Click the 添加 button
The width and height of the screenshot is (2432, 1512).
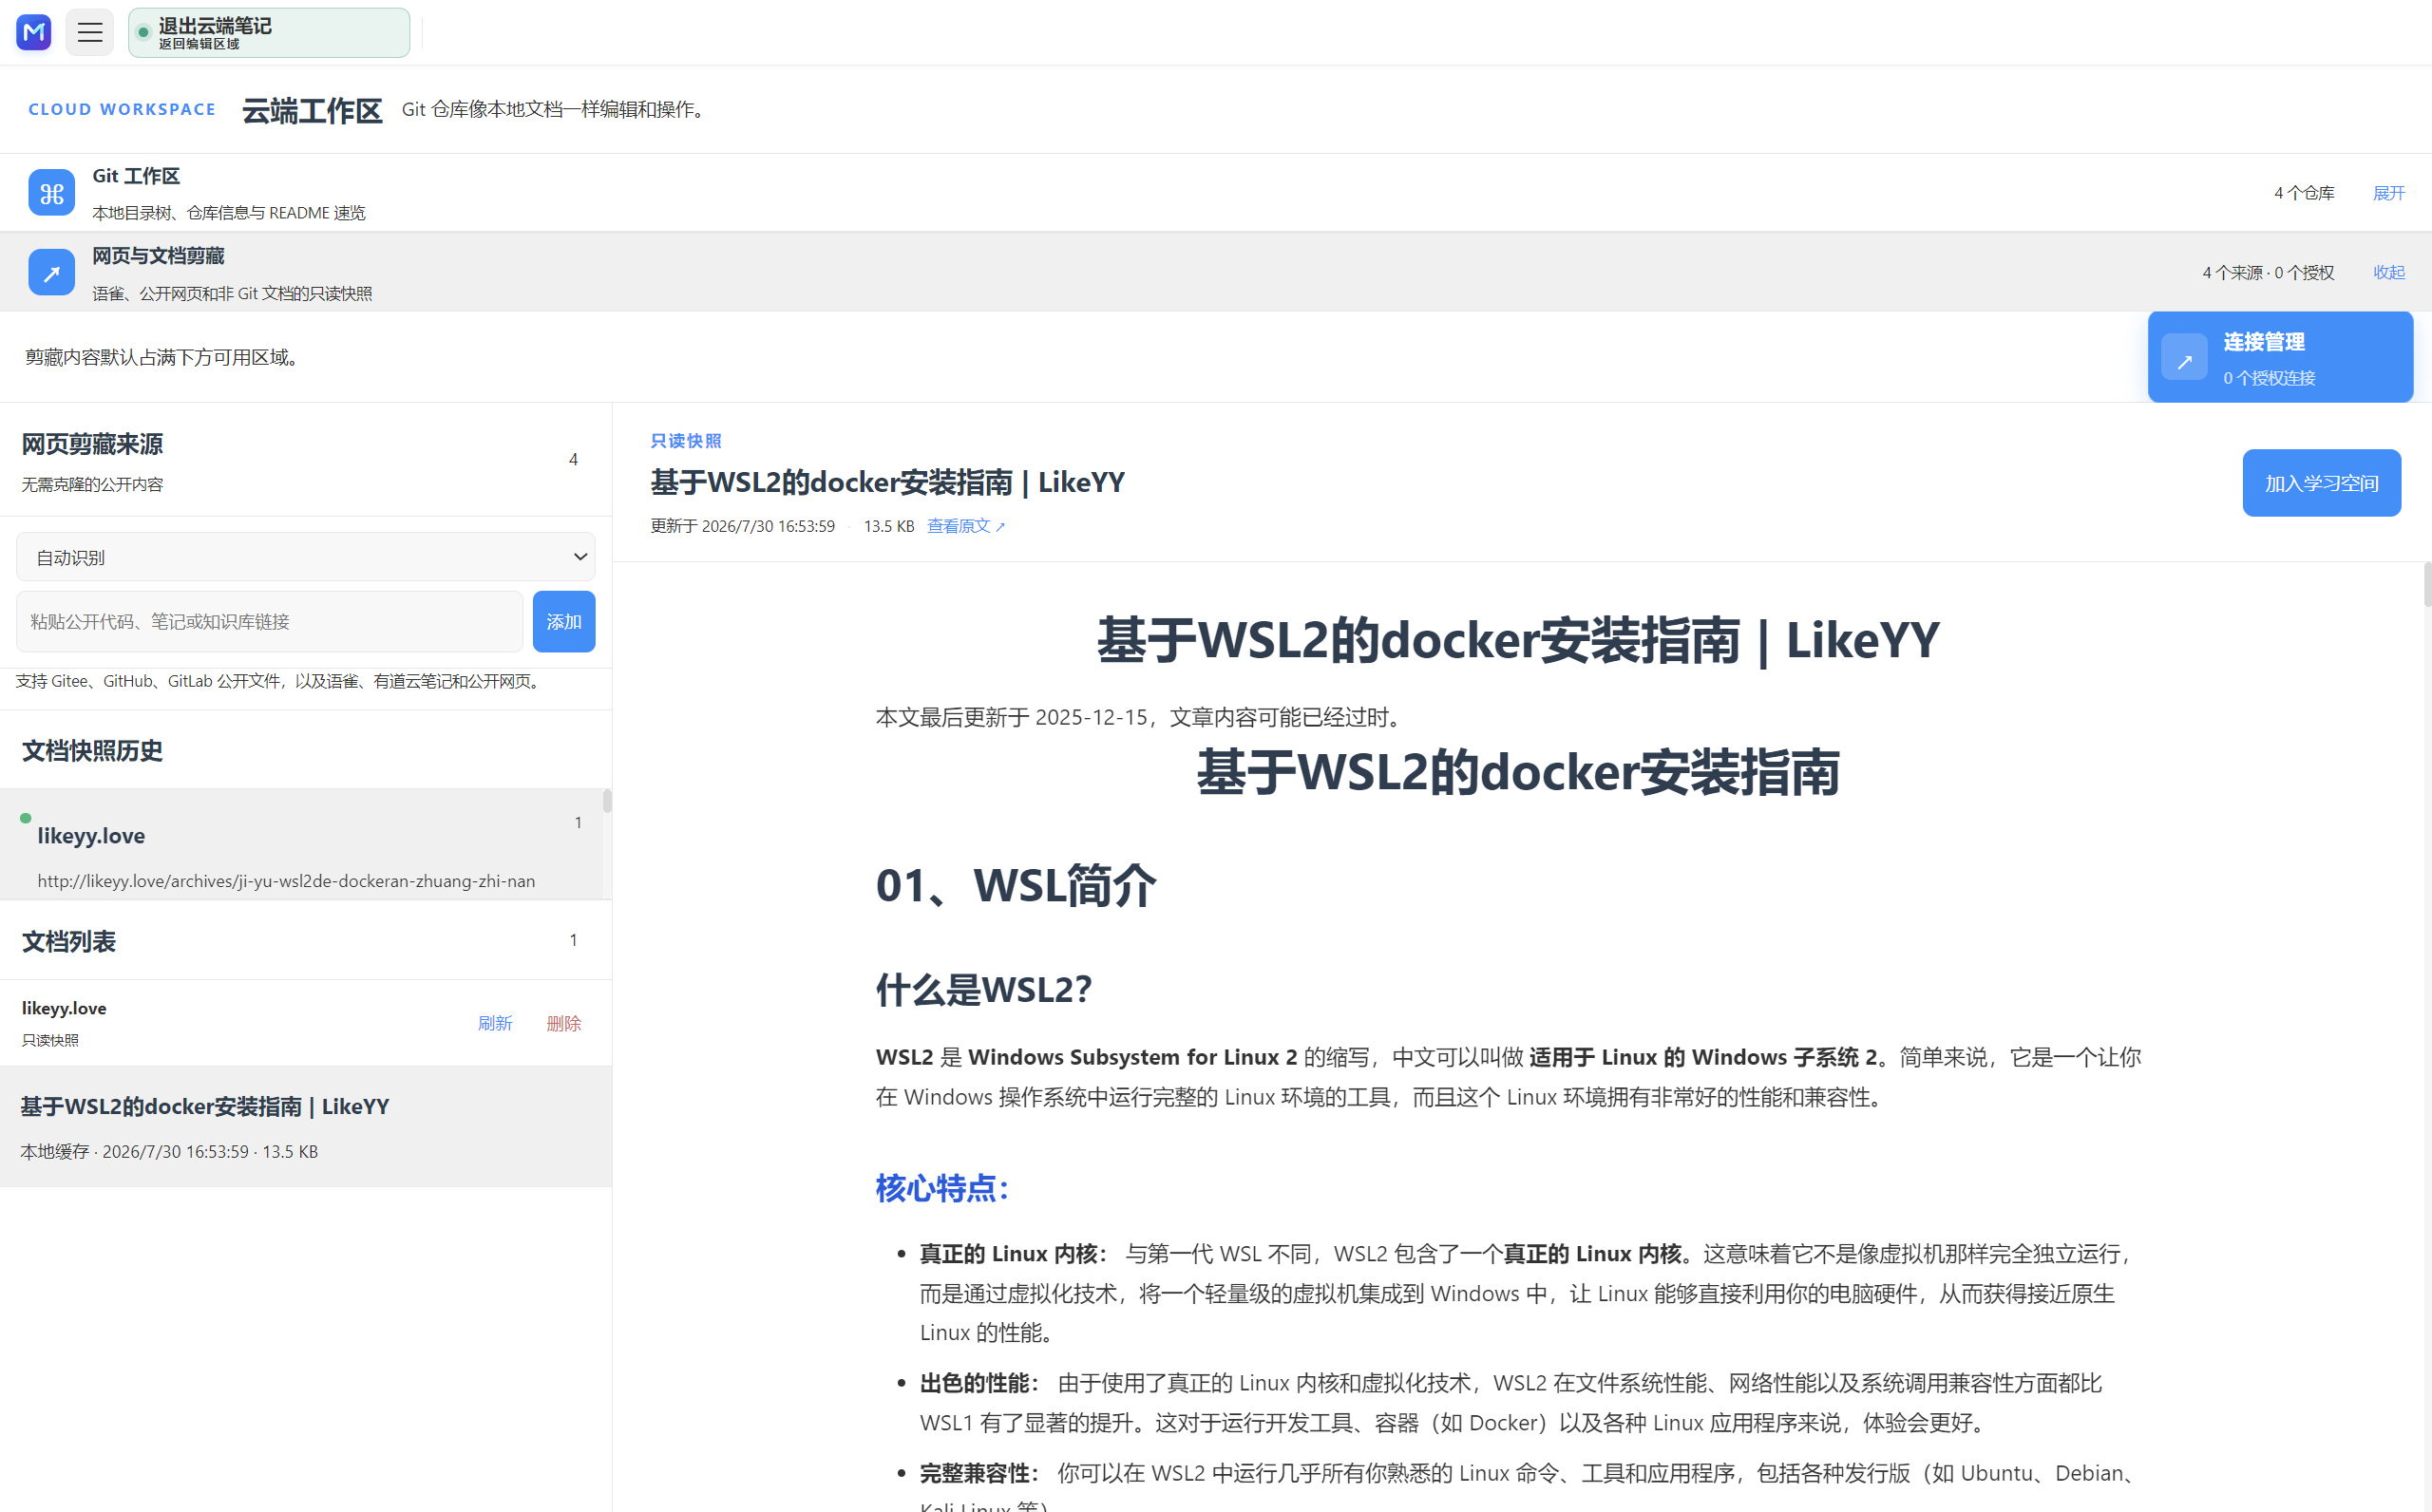point(564,622)
